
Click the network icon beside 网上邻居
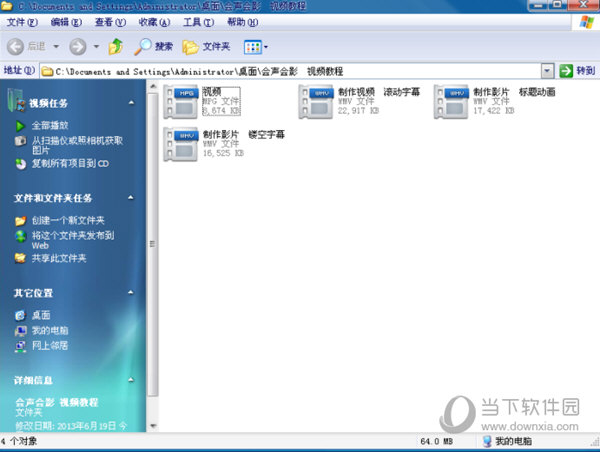click(x=20, y=346)
